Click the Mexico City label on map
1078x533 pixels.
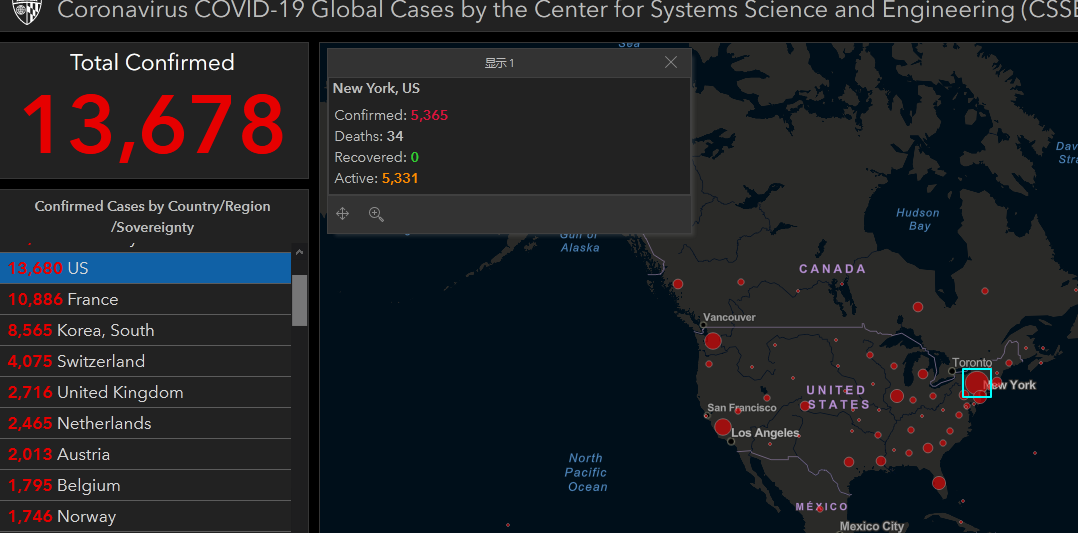[x=872, y=527]
